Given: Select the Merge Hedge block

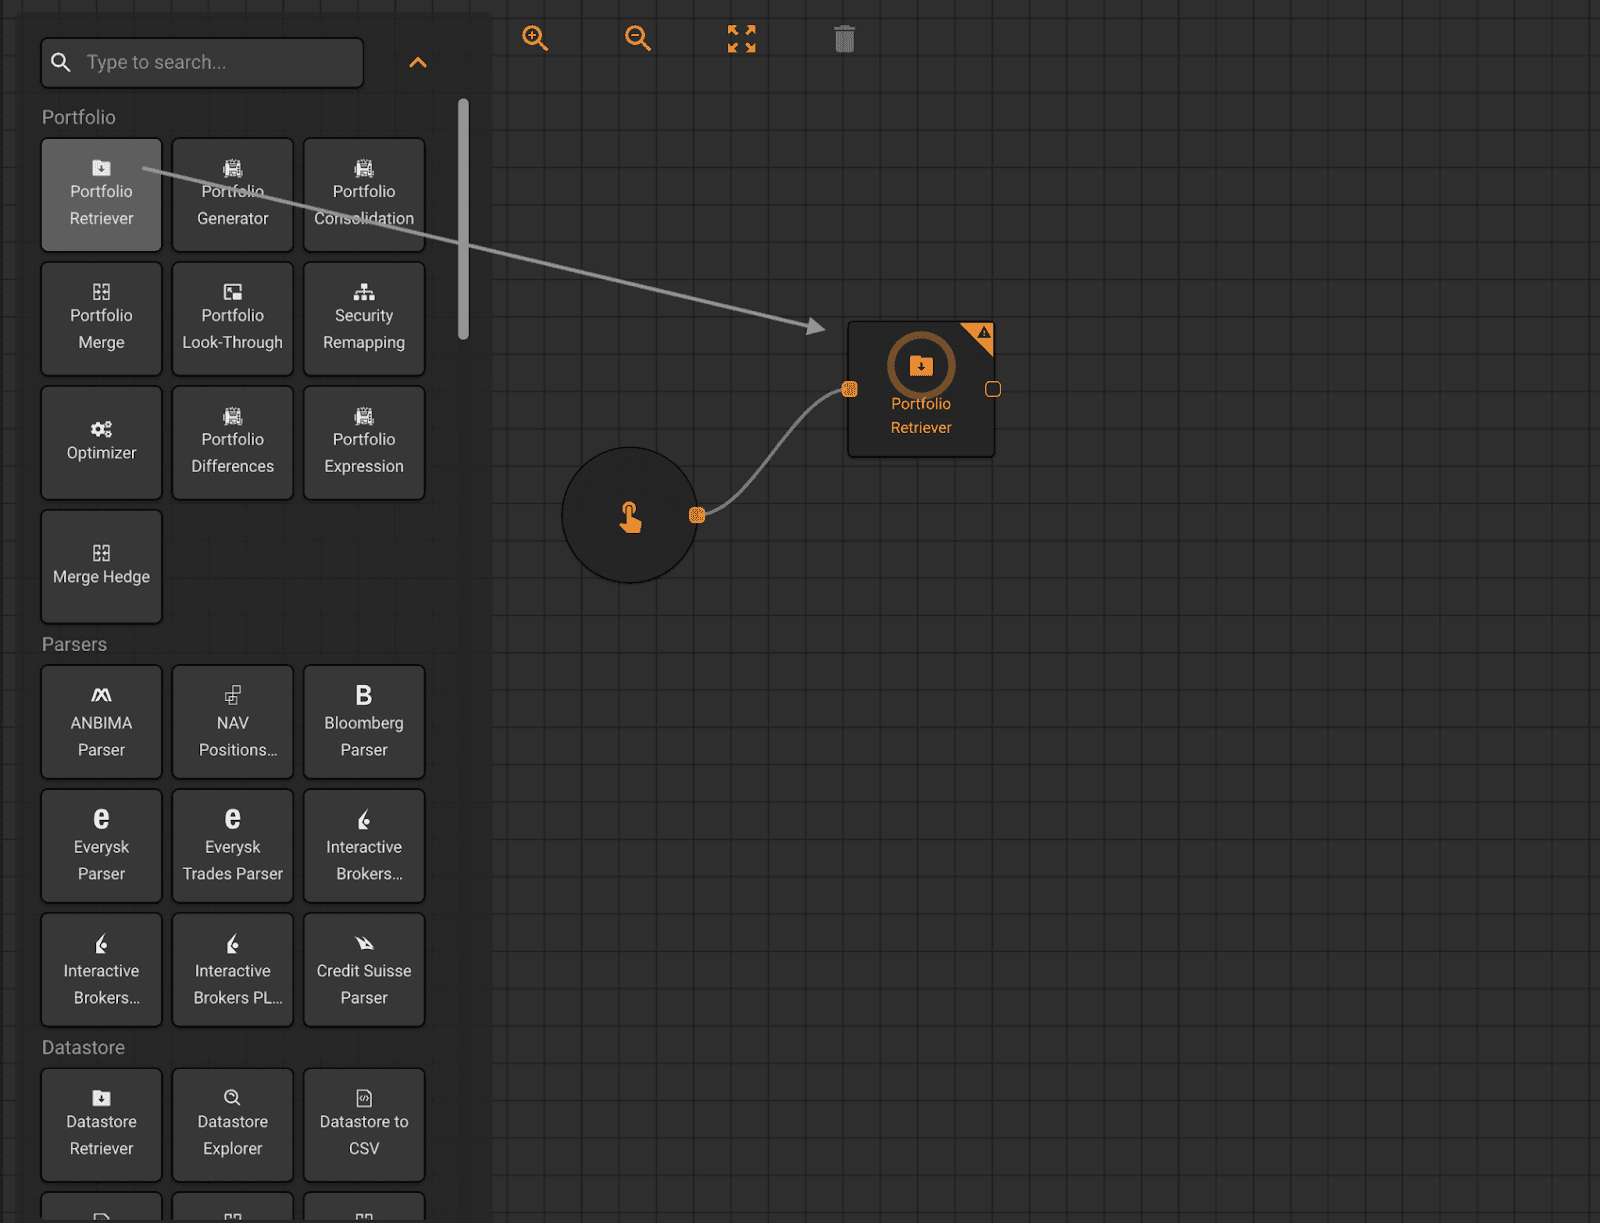Looking at the screenshot, I should click(x=101, y=567).
